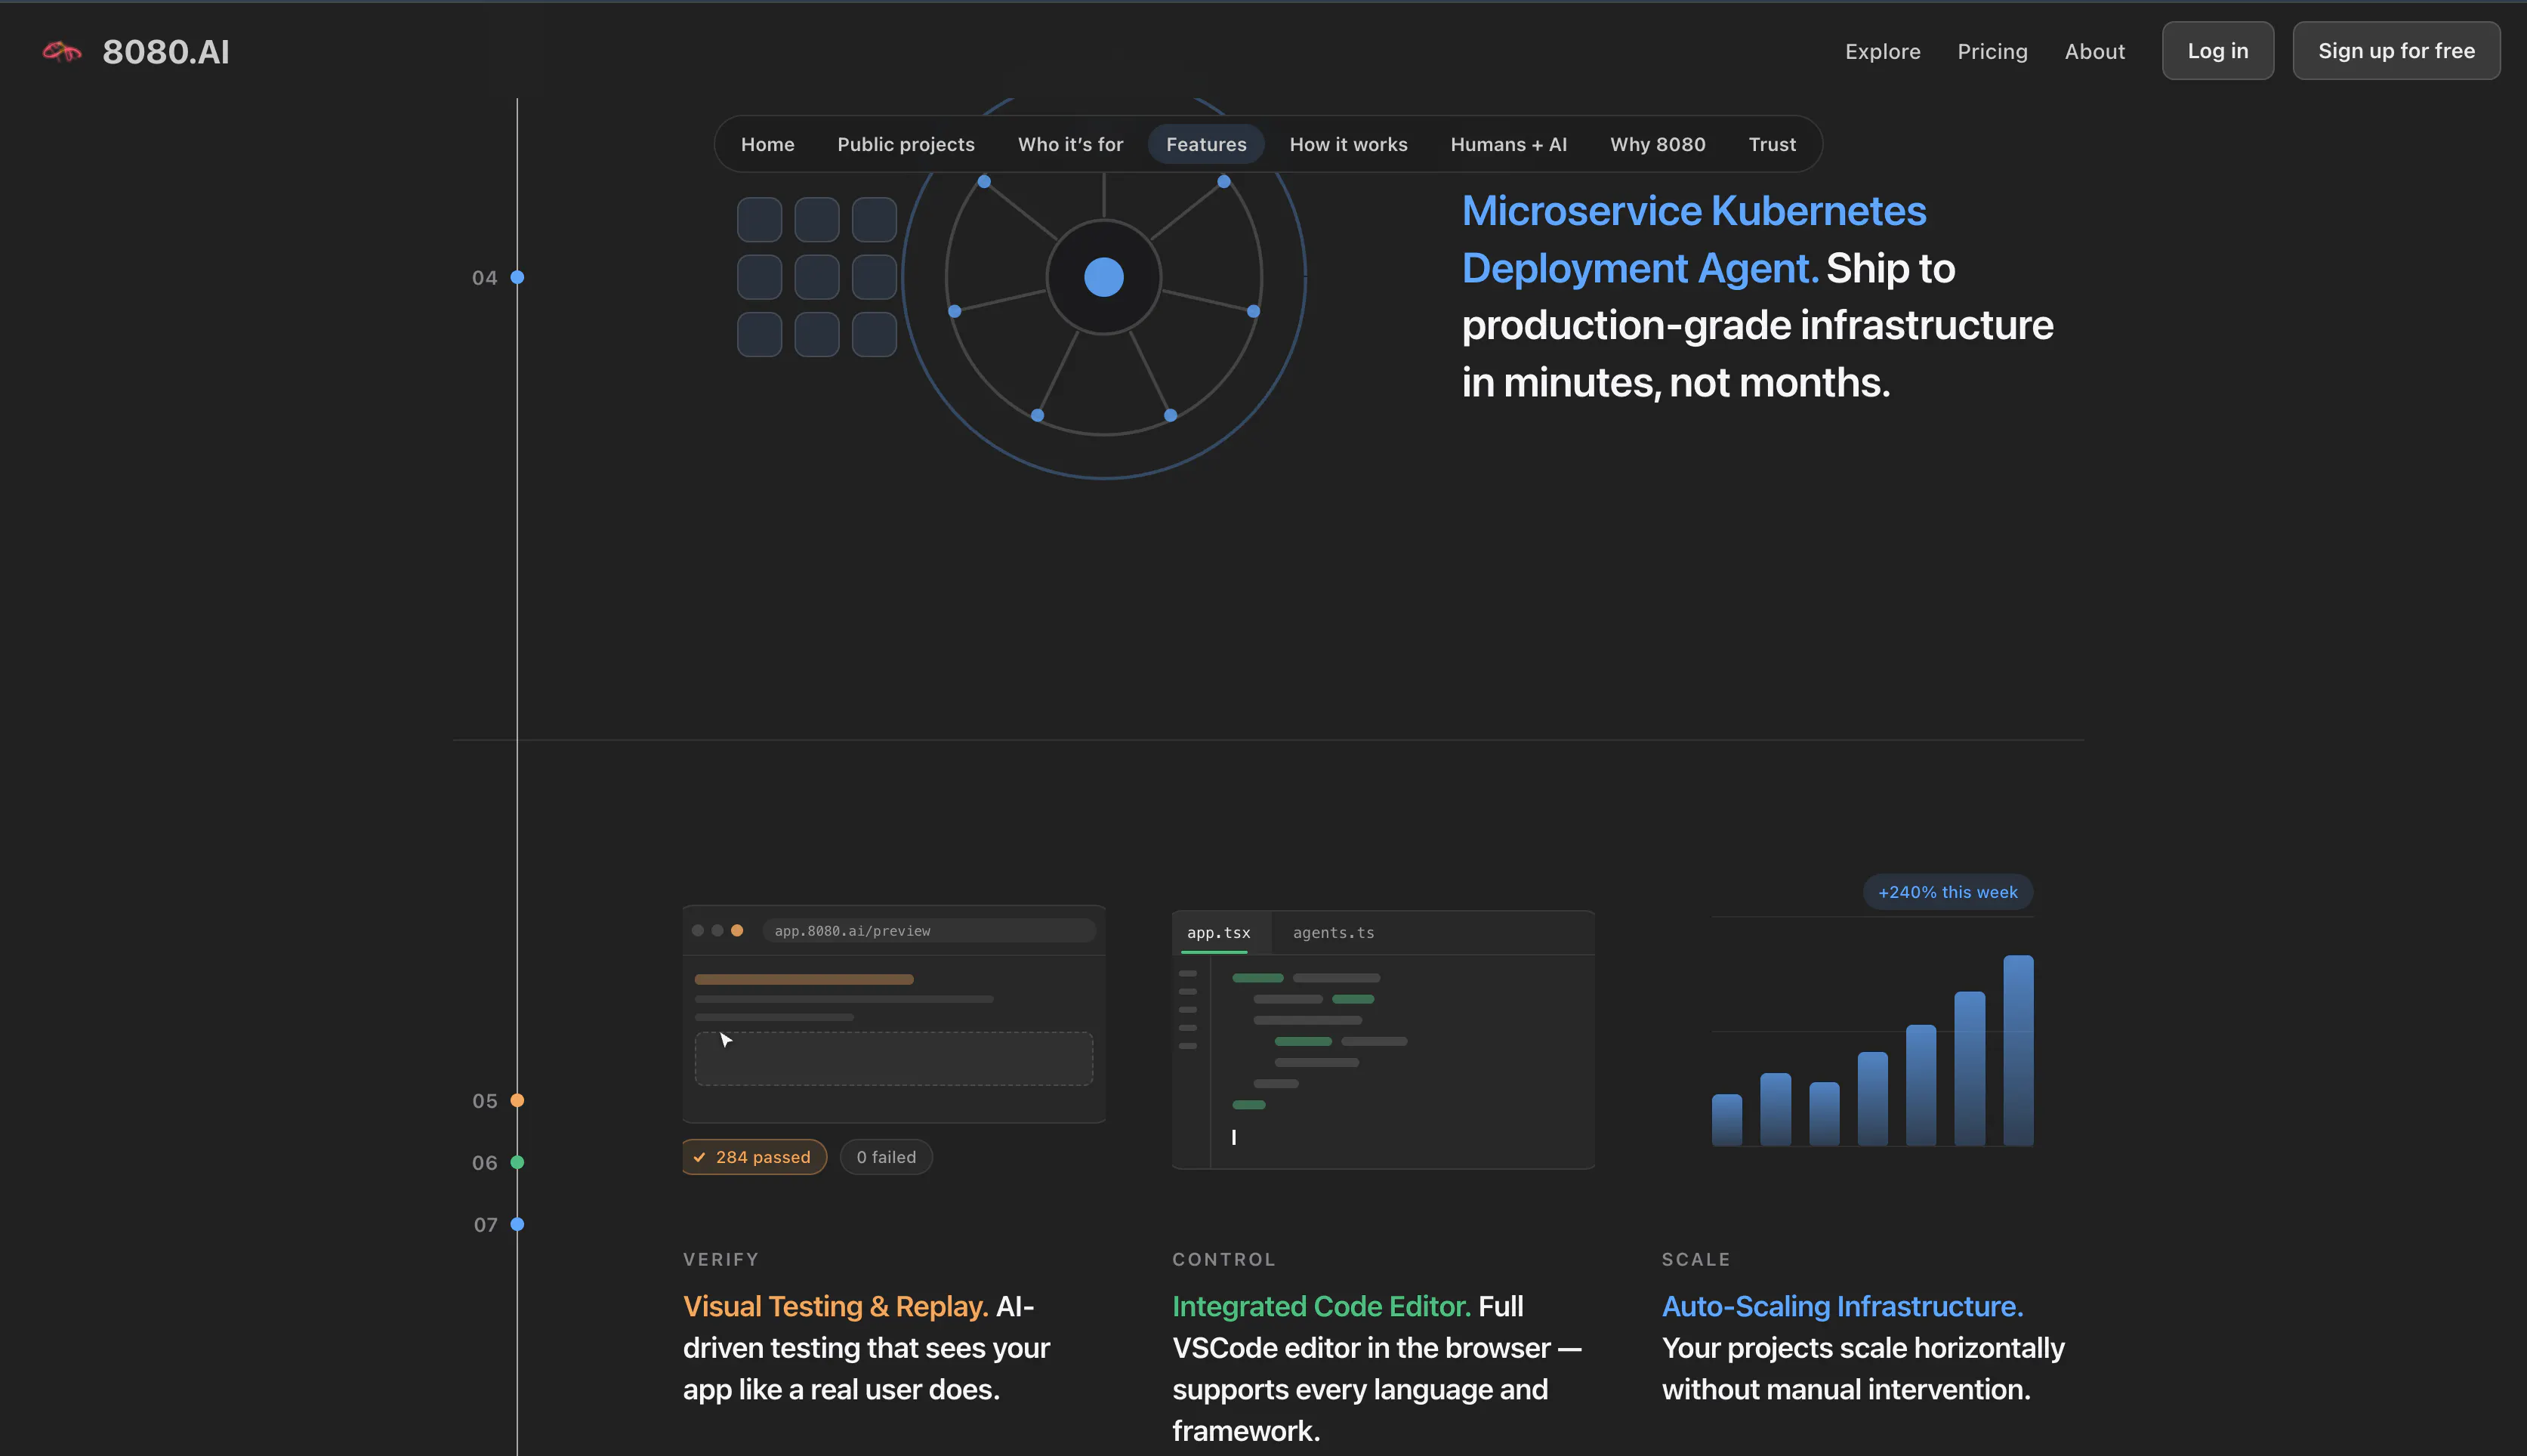
Task: Select the Public projects tab
Action: [x=905, y=144]
